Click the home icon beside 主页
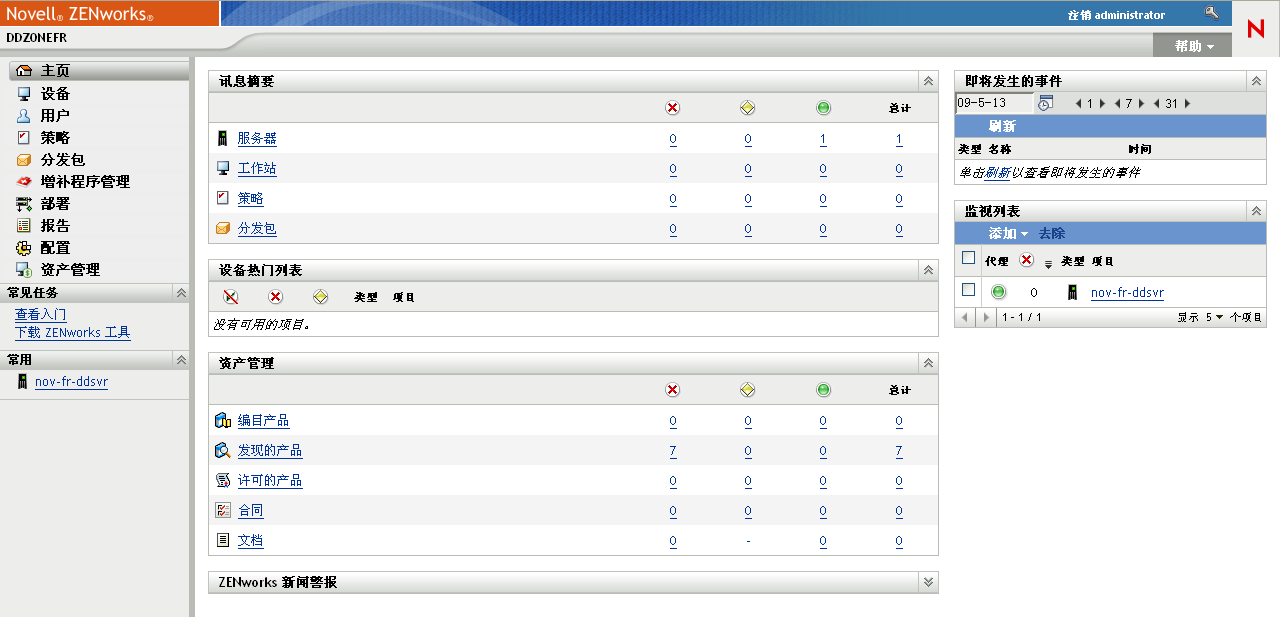 pyautogui.click(x=25, y=71)
